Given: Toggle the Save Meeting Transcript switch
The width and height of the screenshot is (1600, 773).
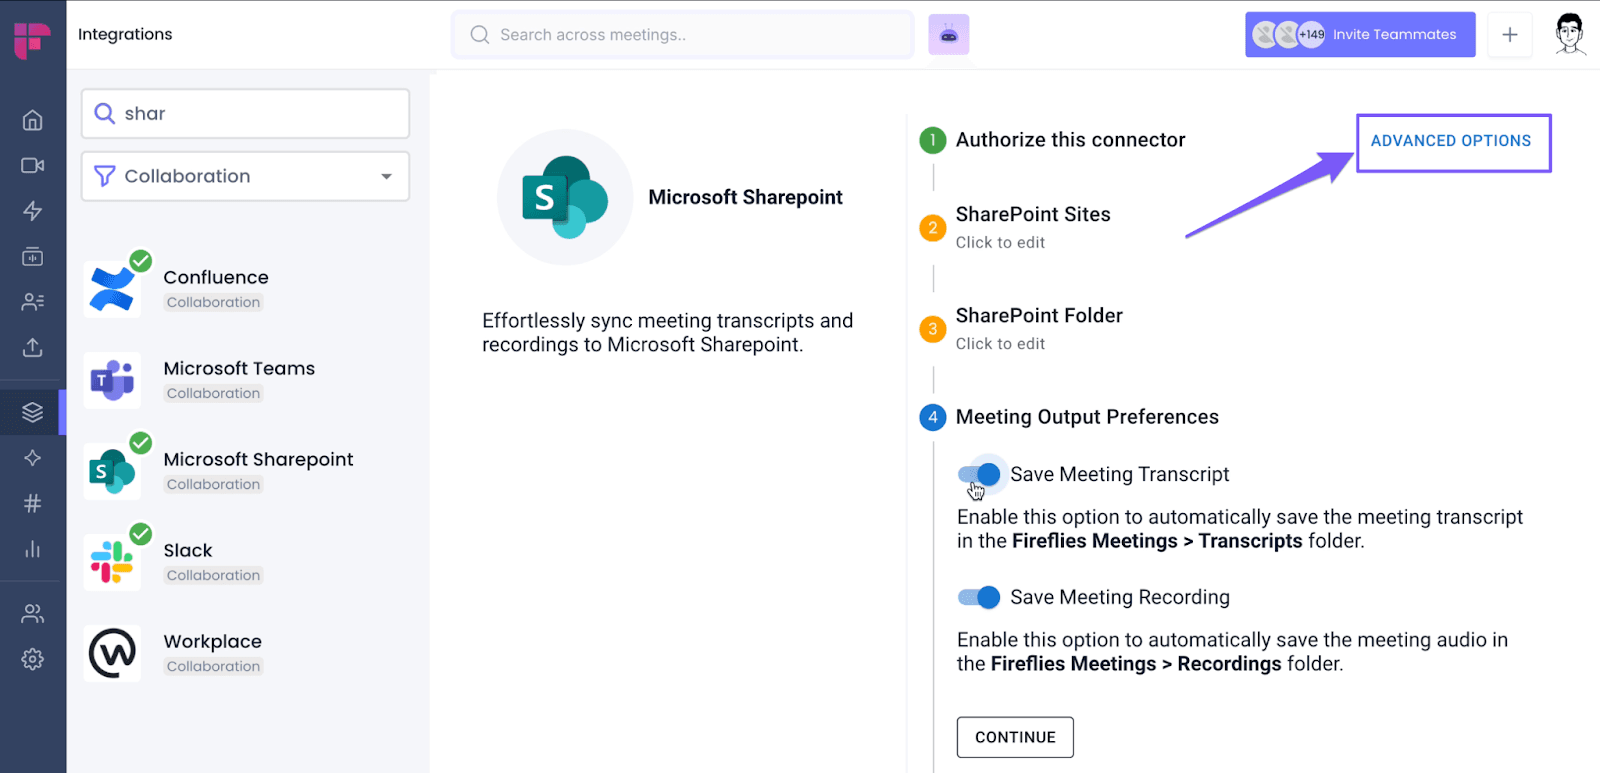Looking at the screenshot, I should coord(979,474).
